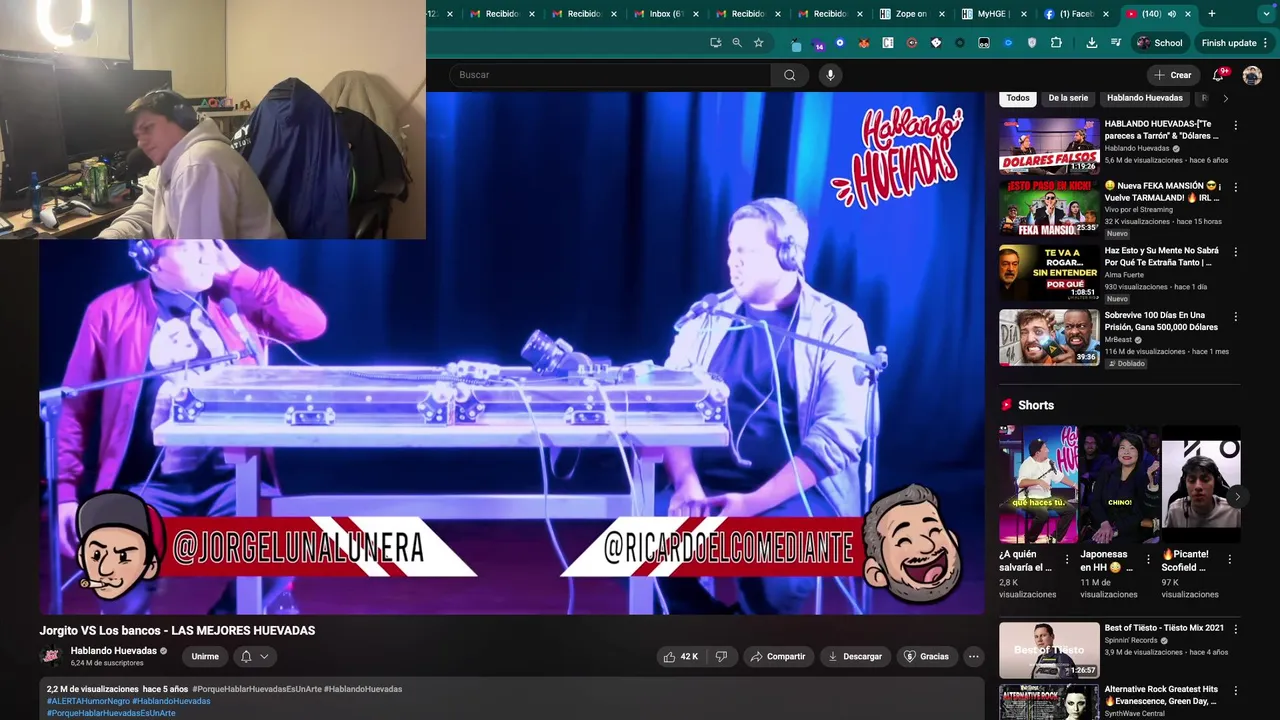Click the 'Jorgito VS Los bancos' video title
Viewport: 1280px width, 720px height.
tap(177, 630)
